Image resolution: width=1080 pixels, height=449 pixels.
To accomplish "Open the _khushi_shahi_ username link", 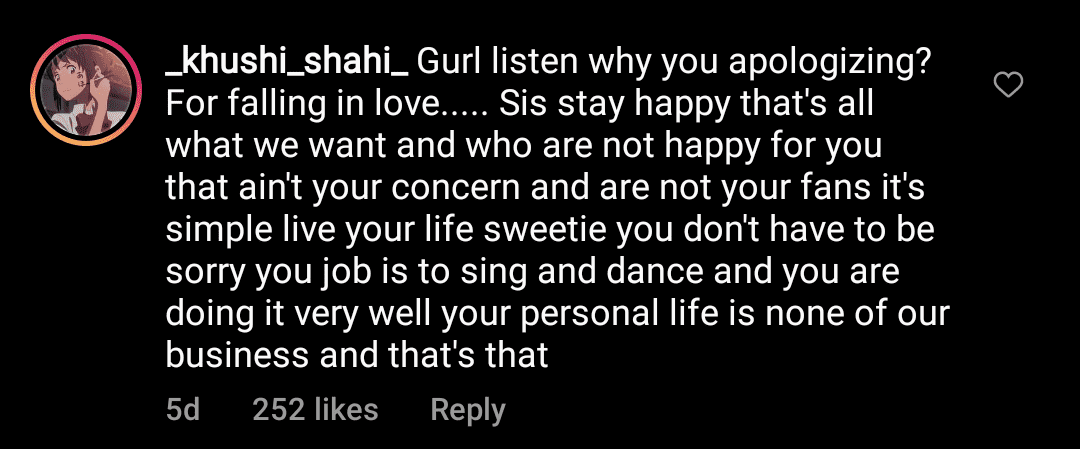I will pos(286,63).
